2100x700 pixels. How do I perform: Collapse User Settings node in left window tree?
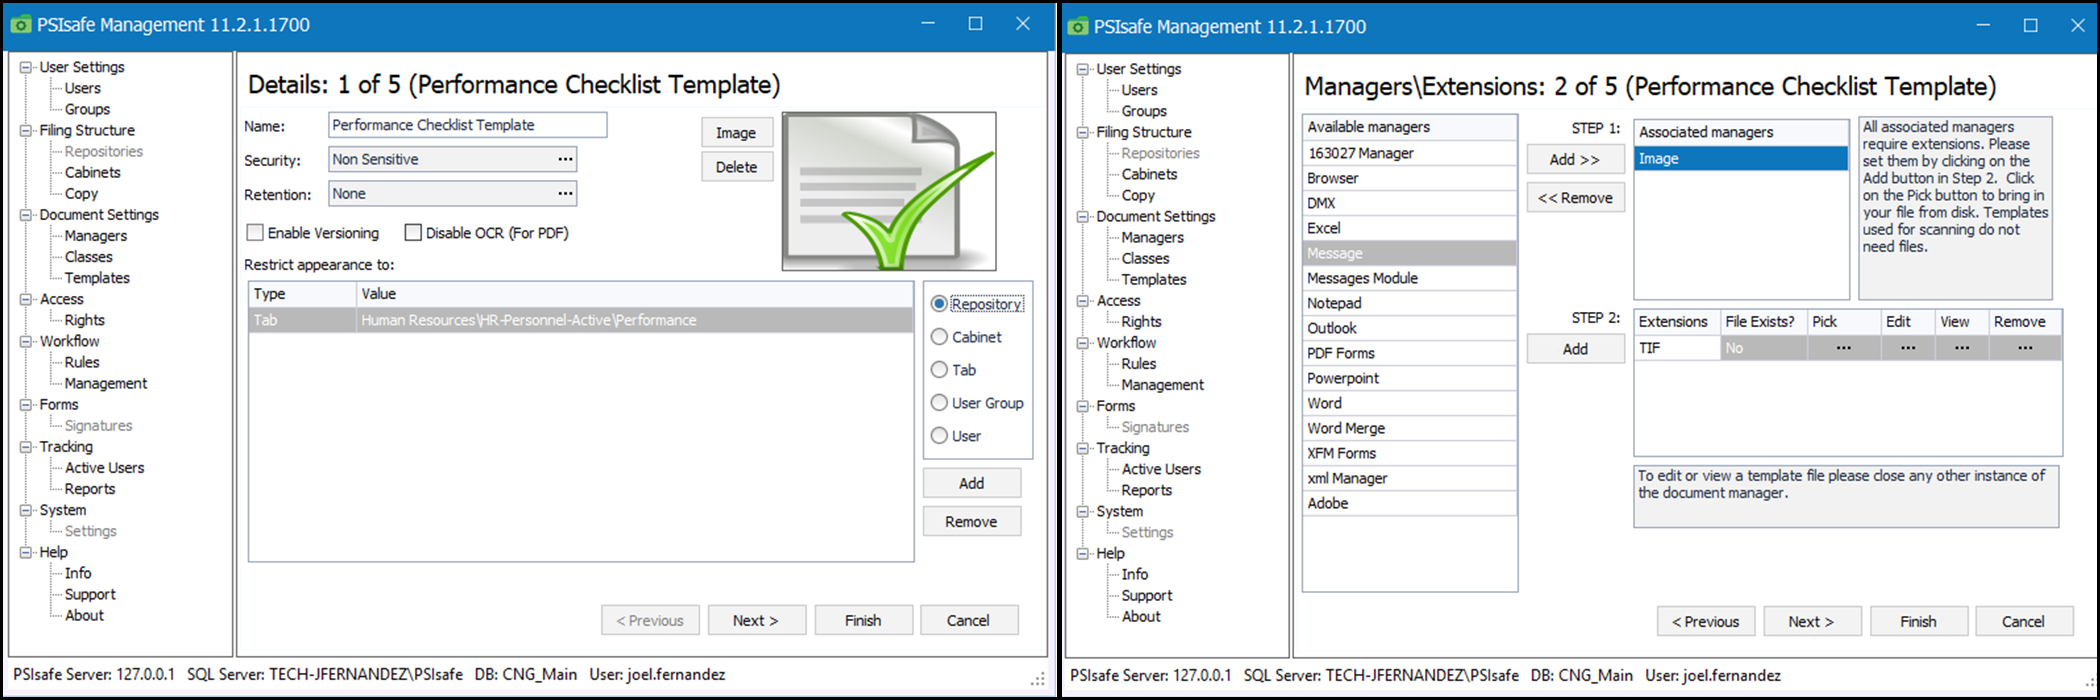coord(26,67)
